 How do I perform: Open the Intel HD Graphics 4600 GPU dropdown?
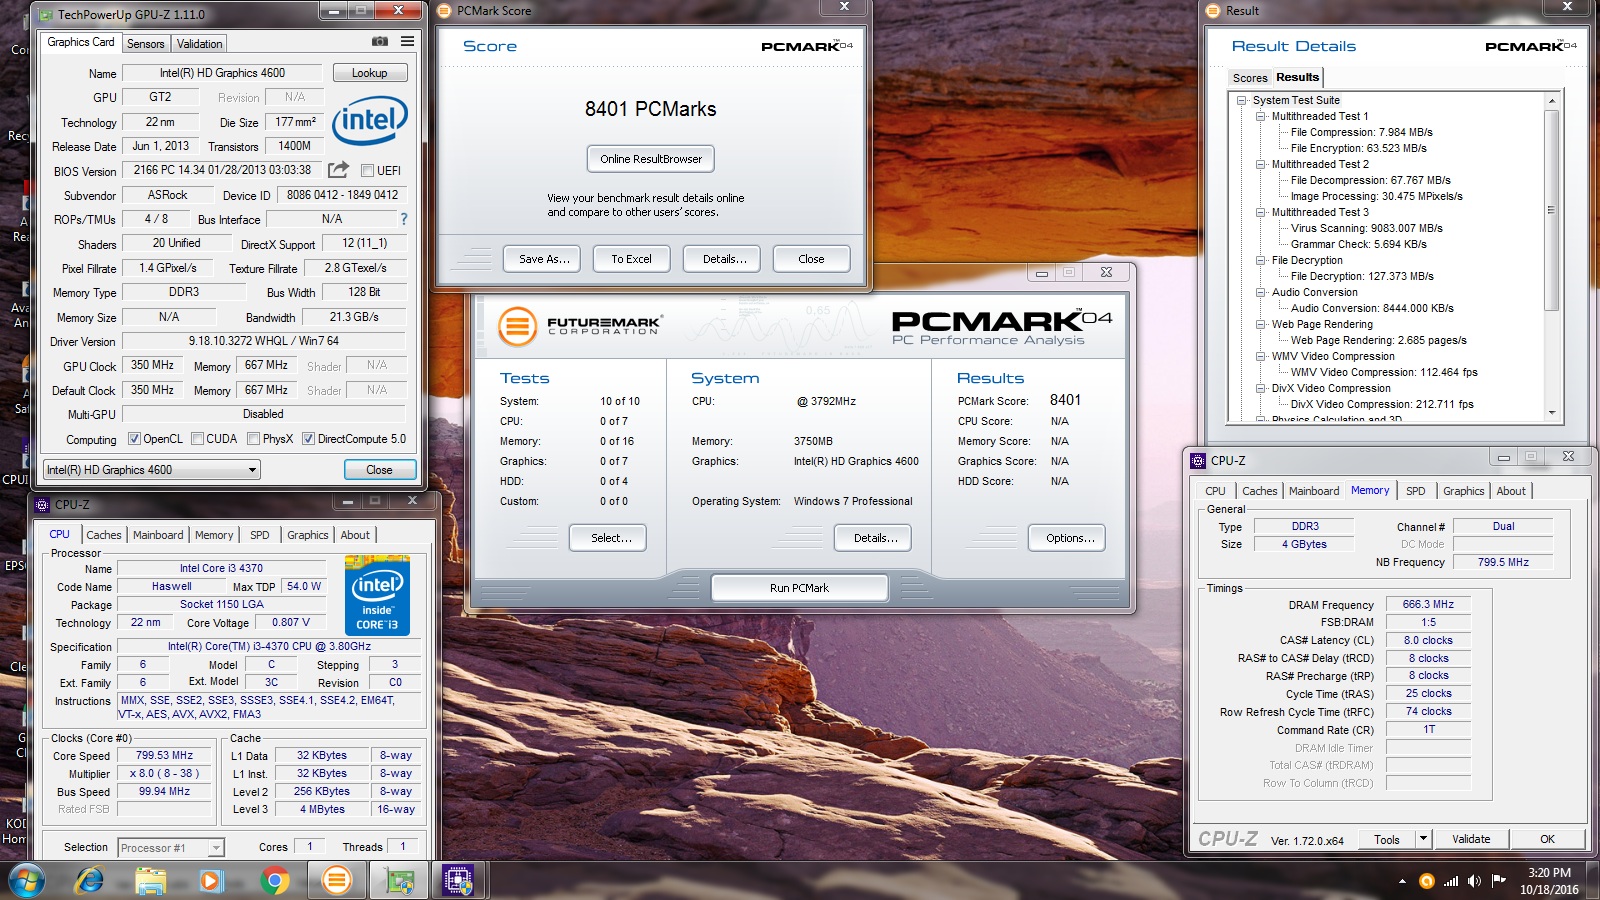151,469
